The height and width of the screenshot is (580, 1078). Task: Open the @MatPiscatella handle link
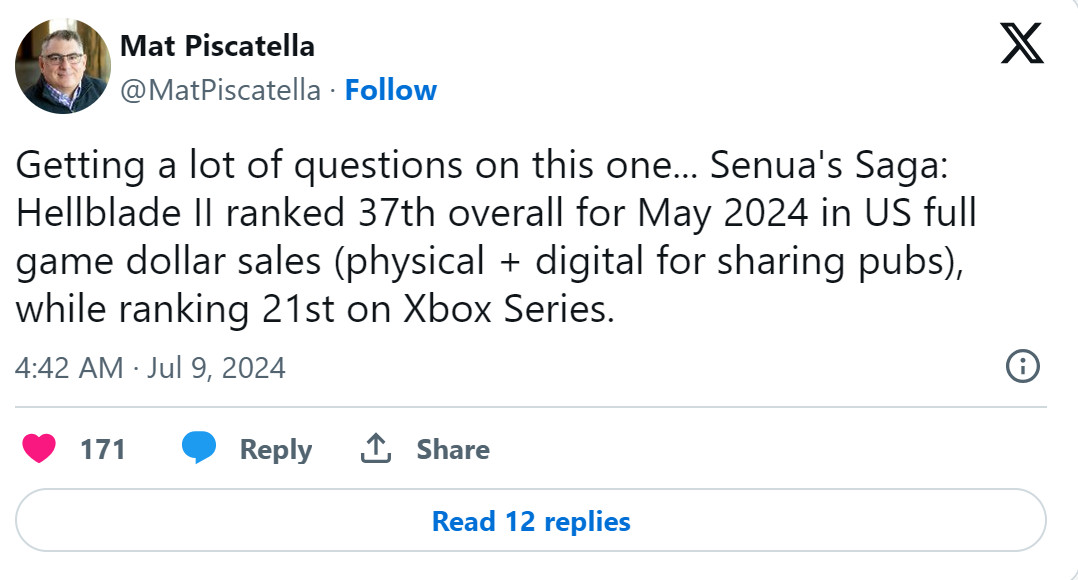point(220,90)
